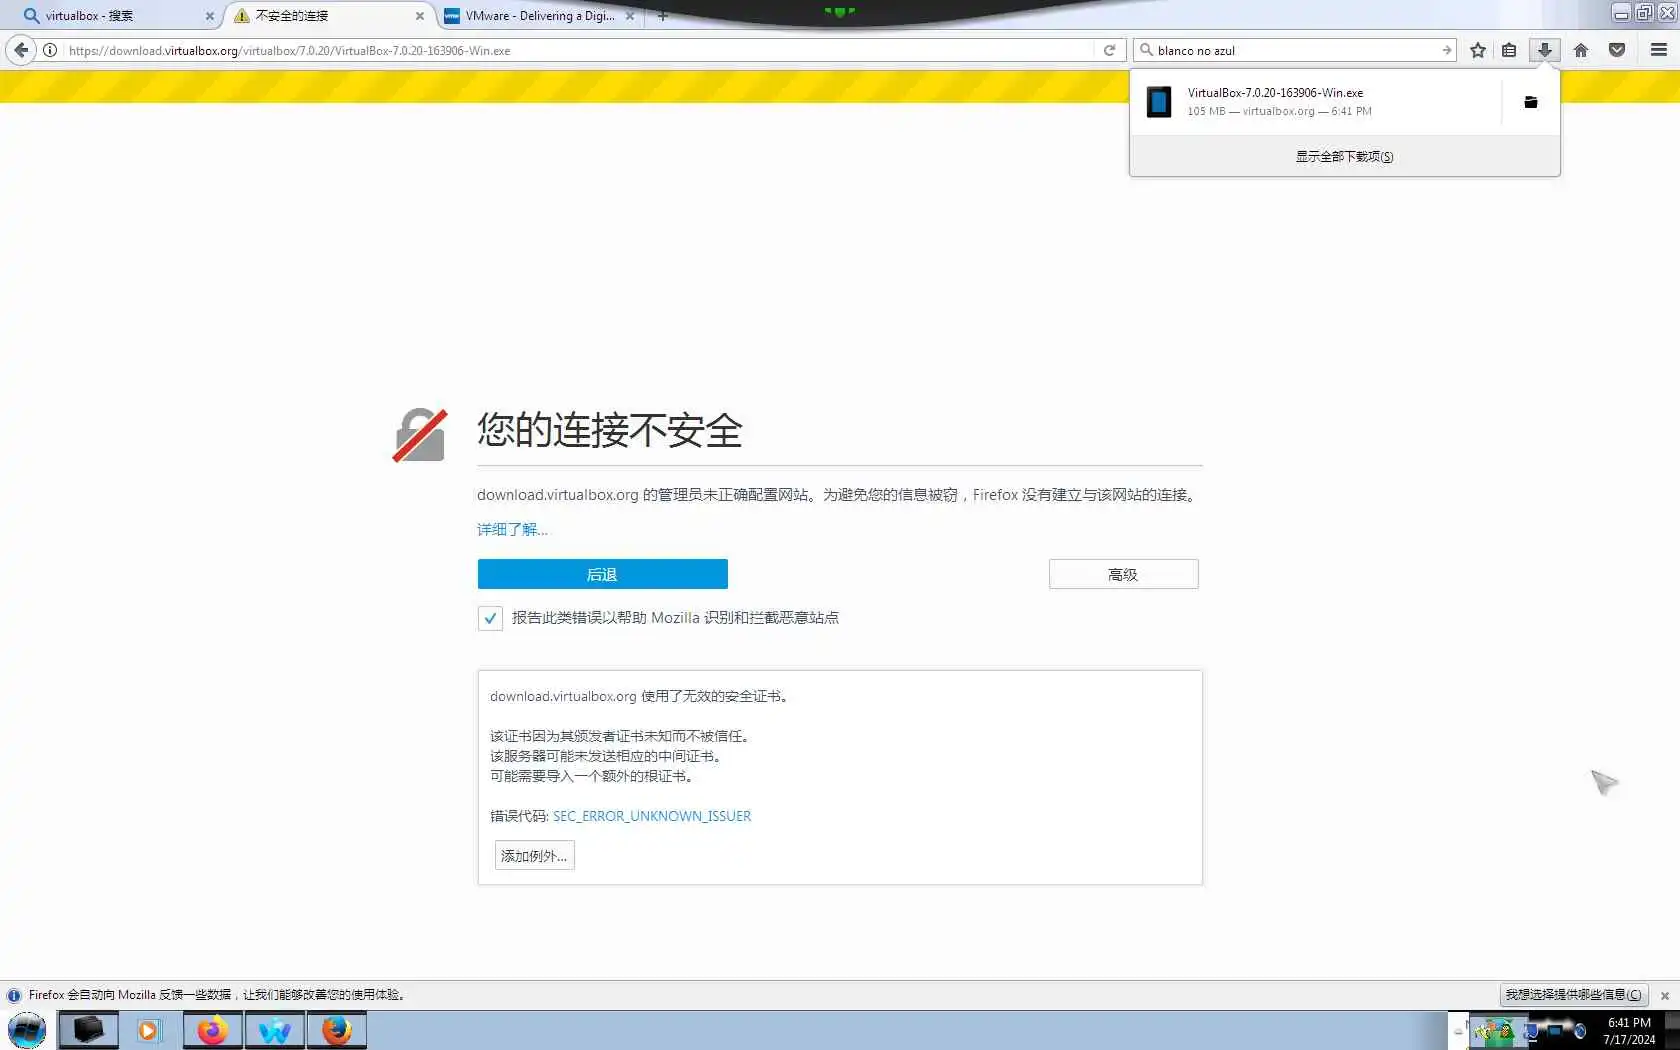Switch to the old-logo Firefox taskbar icon
The image size is (1680, 1050).
(x=337, y=1030)
